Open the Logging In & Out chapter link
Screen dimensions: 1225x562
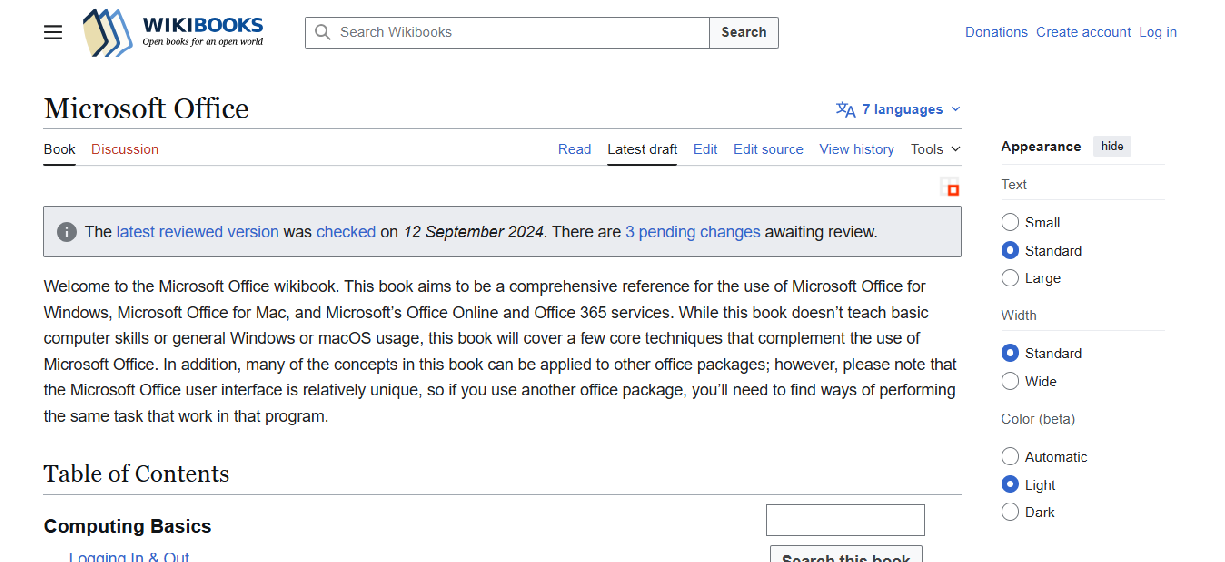pyautogui.click(x=129, y=556)
